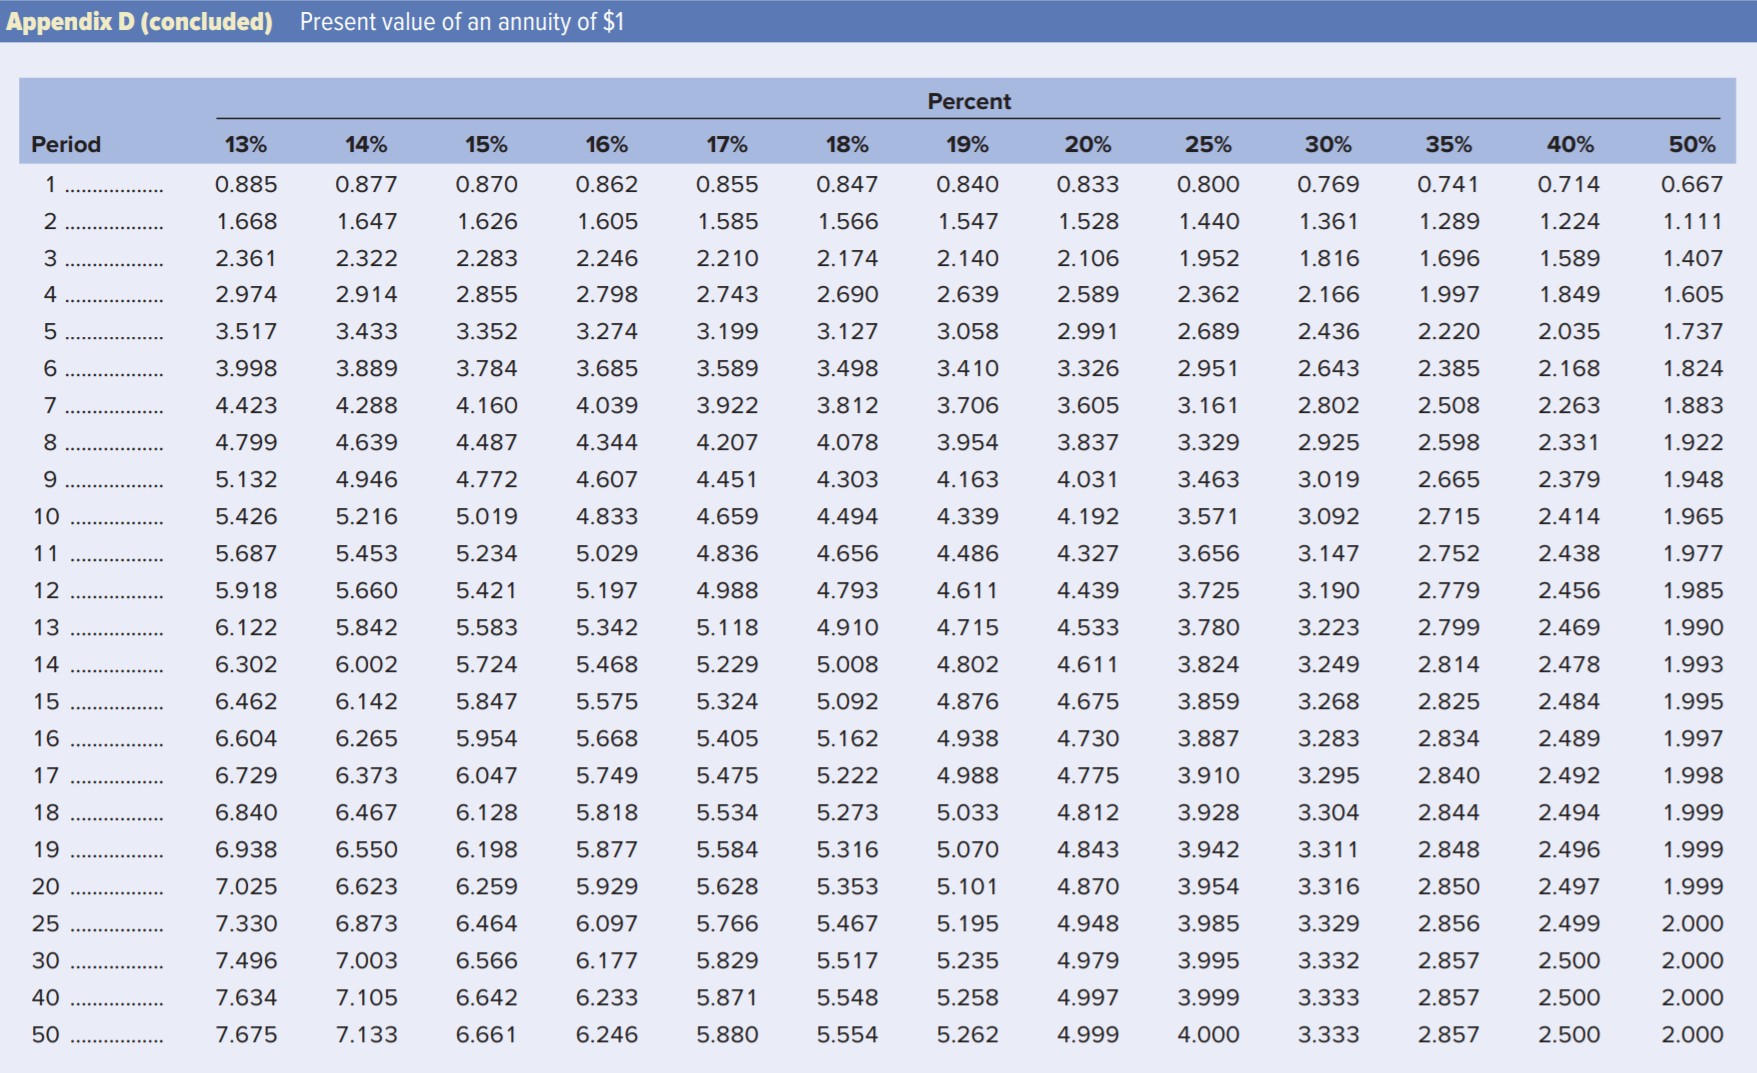Select the 14% column header

(366, 144)
